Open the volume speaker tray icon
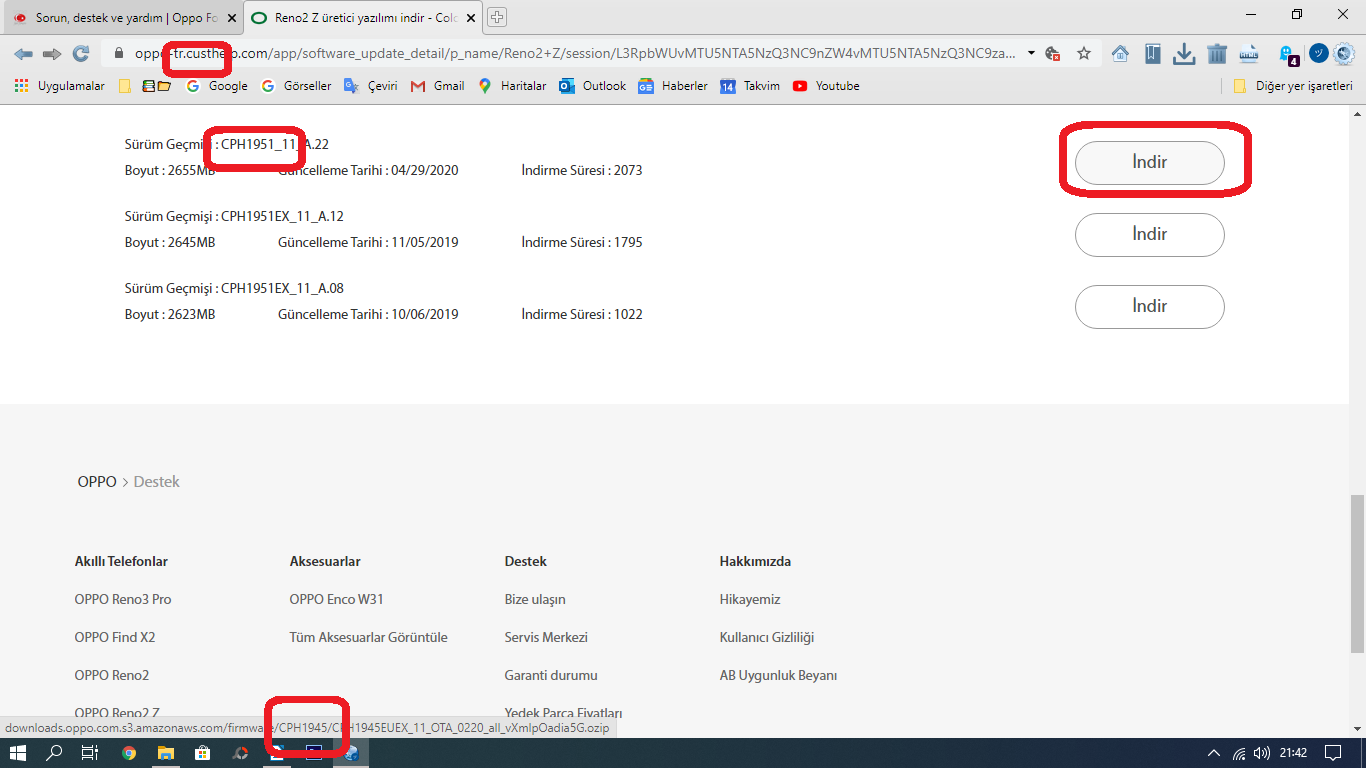The height and width of the screenshot is (768, 1366). [1262, 753]
